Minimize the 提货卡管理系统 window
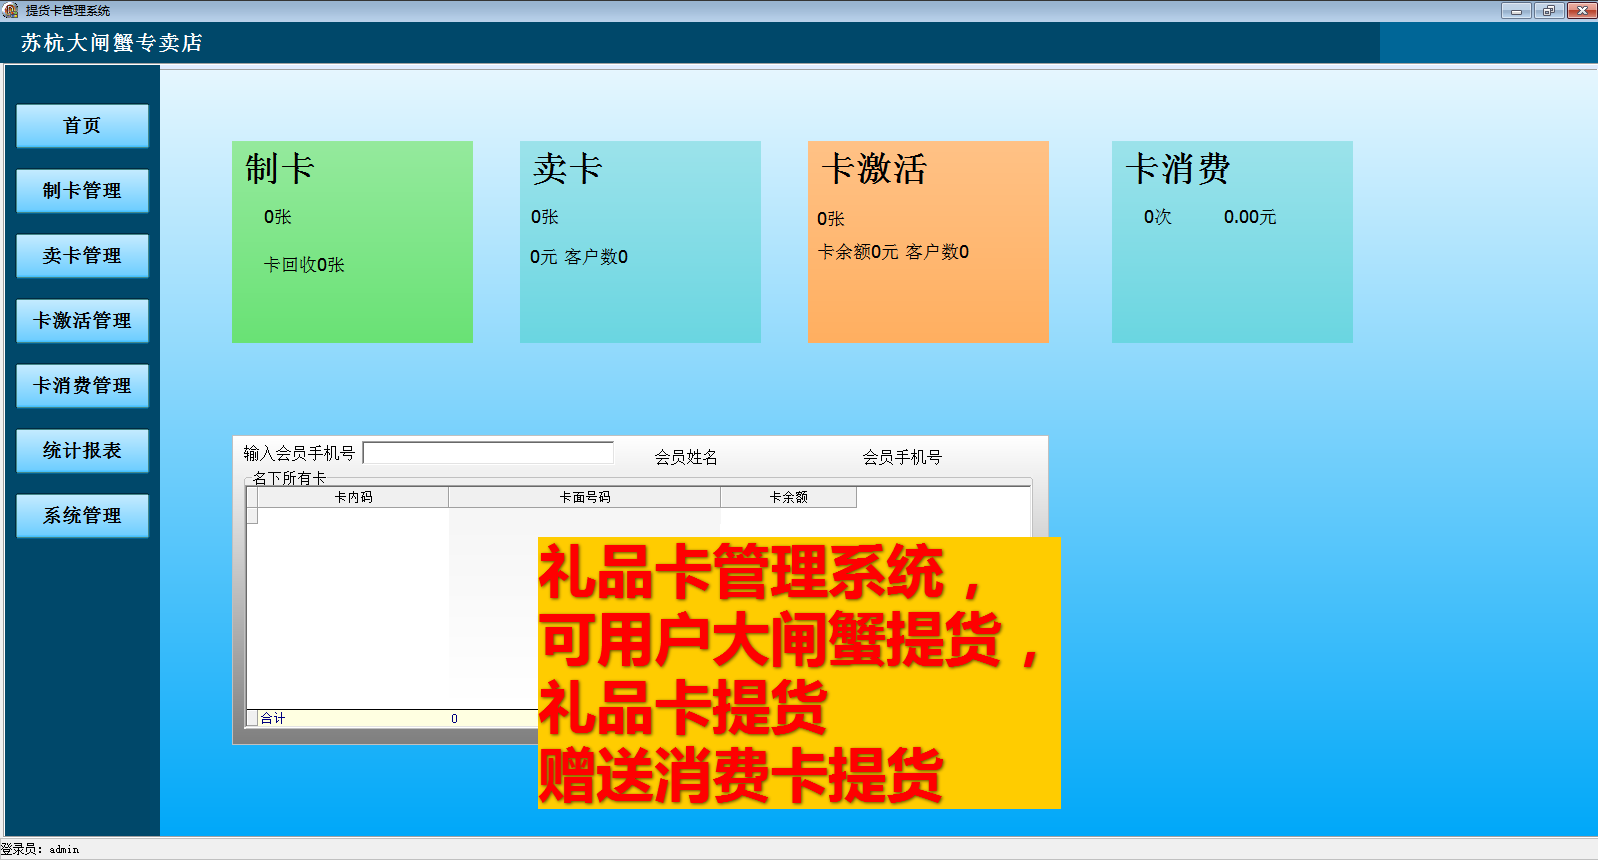Screen dimensions: 1598x860 pos(1516,11)
